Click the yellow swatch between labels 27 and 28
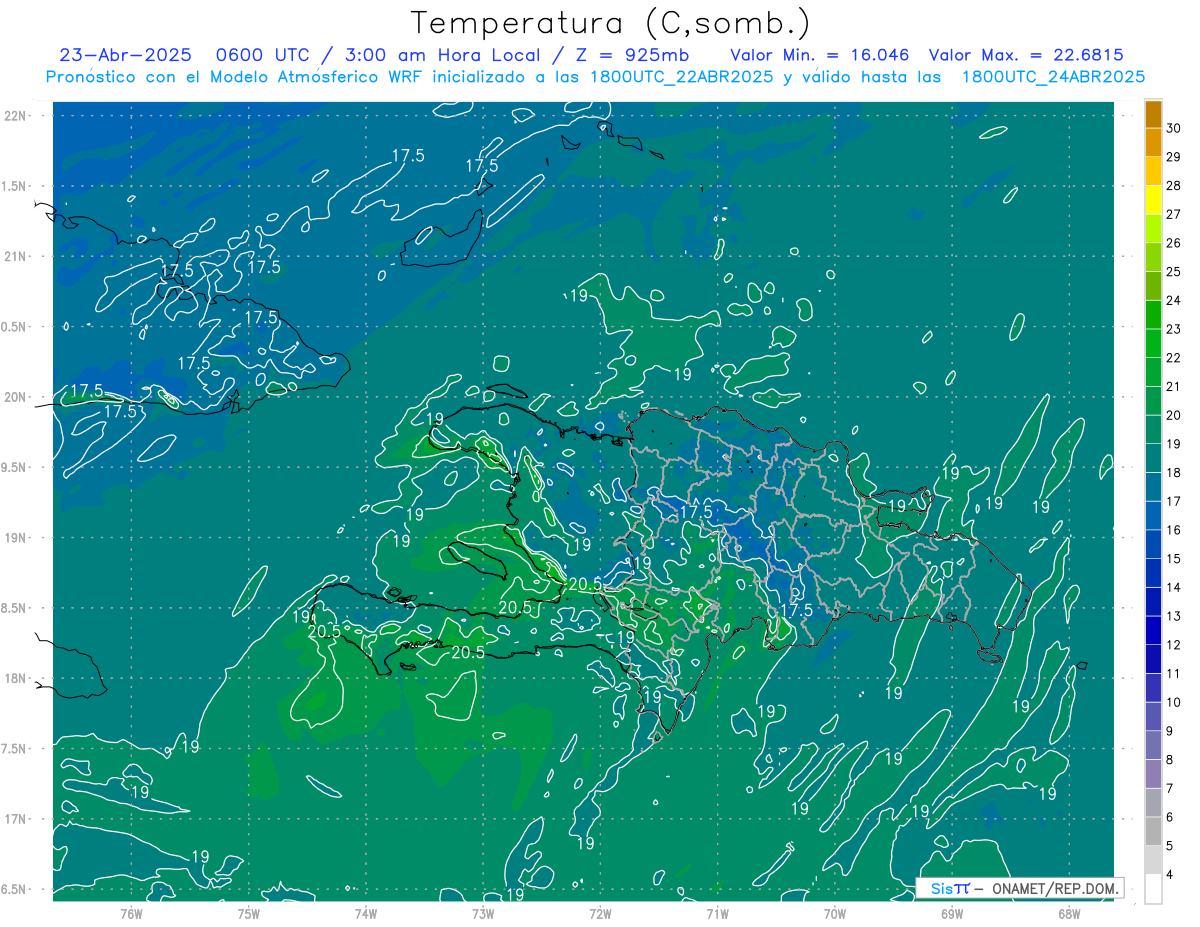The height and width of the screenshot is (927, 1200). pos(1153,200)
